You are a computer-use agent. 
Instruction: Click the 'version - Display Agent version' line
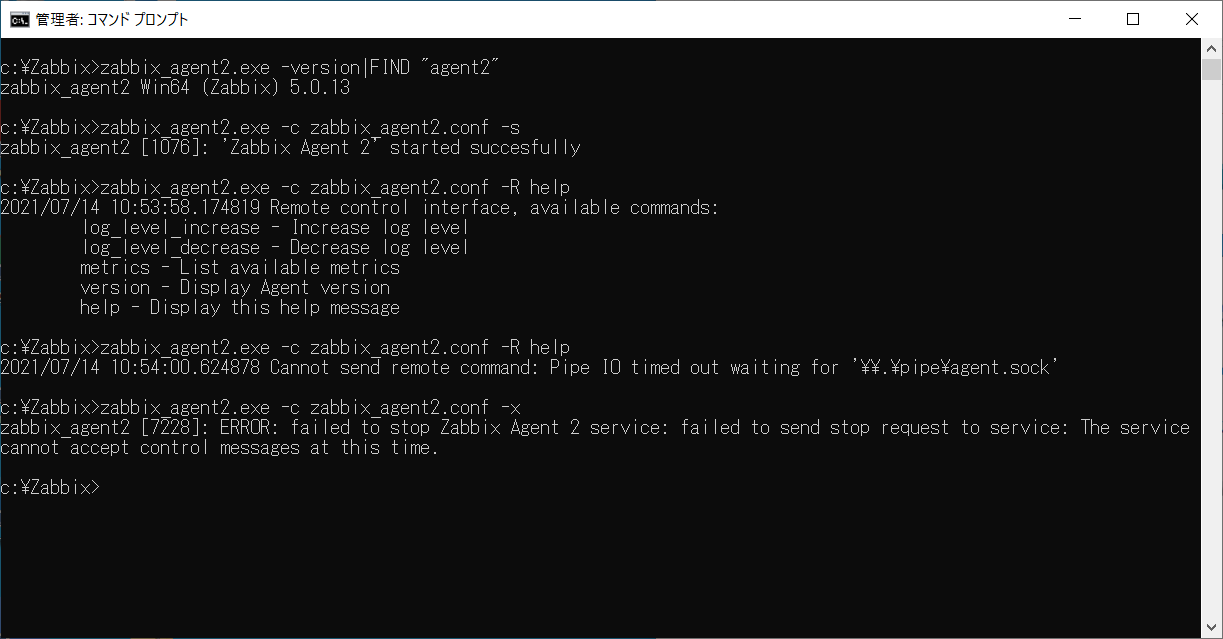pyautogui.click(x=235, y=287)
